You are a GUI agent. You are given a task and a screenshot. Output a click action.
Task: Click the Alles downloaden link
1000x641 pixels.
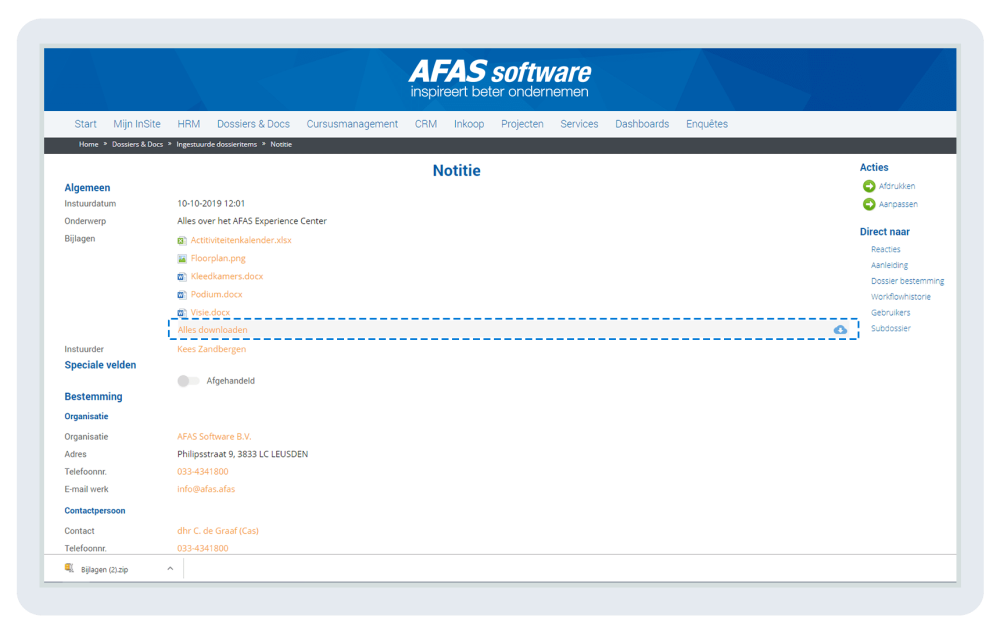click(x=212, y=329)
